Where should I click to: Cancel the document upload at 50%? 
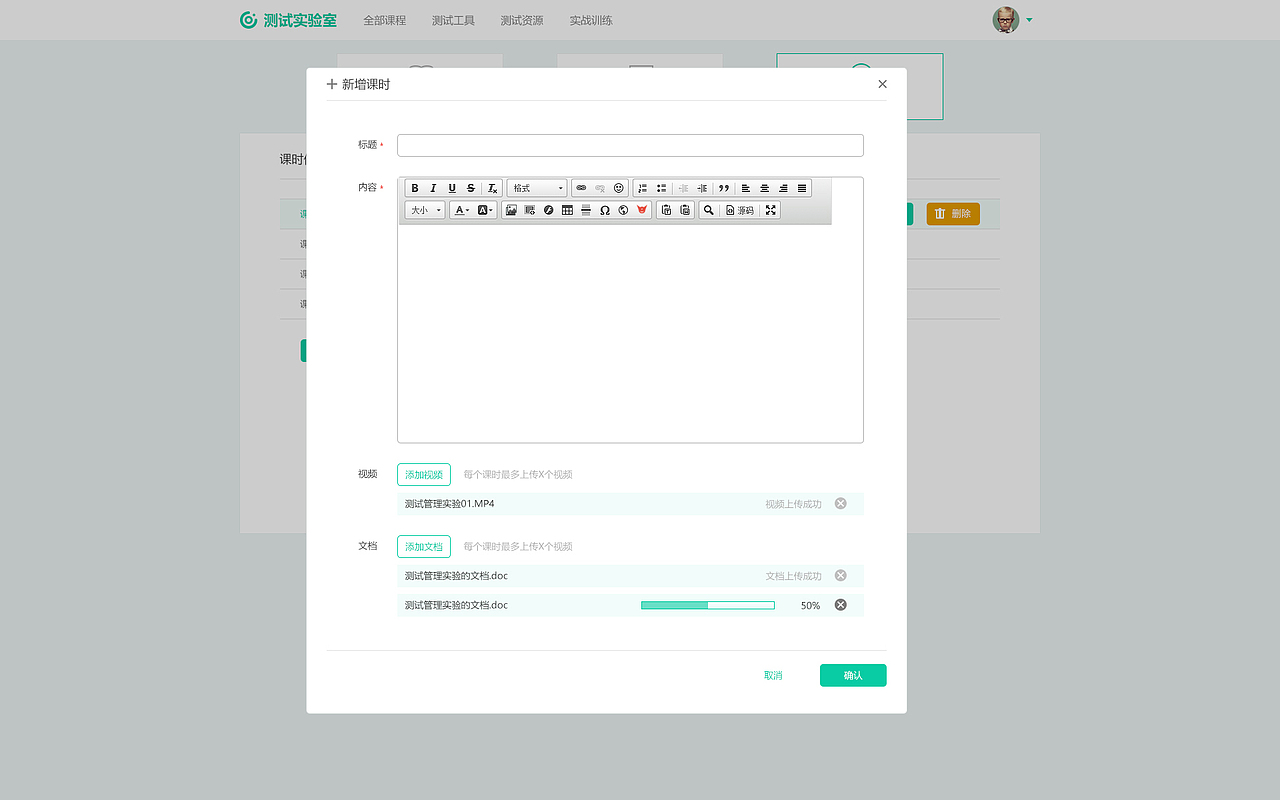(840, 605)
